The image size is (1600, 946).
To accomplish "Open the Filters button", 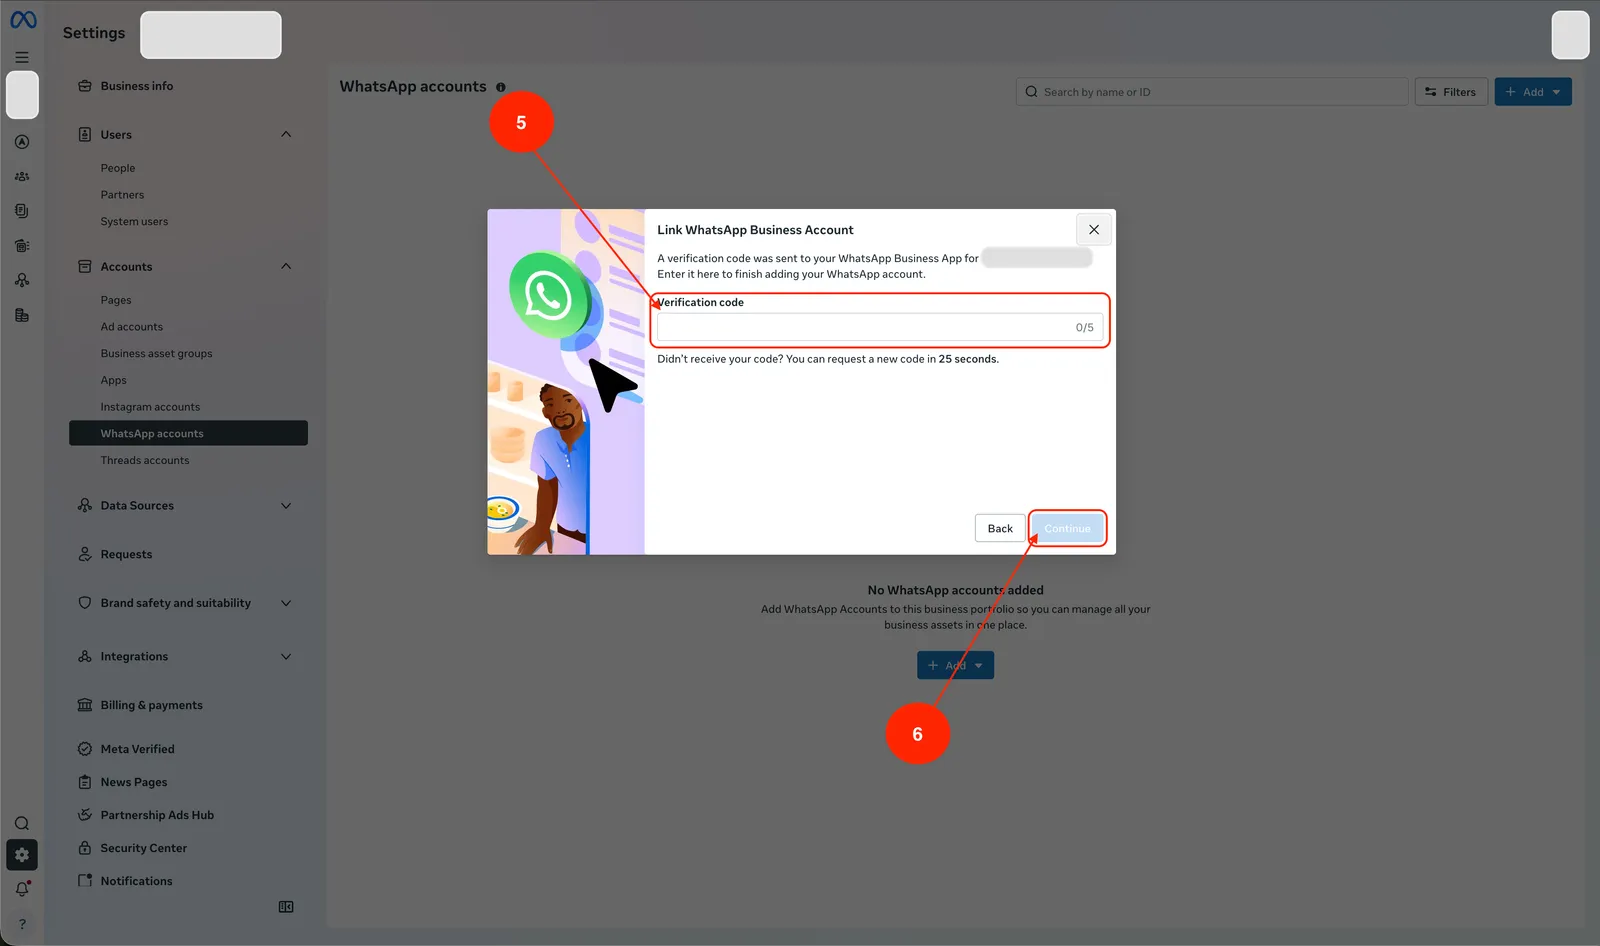I will tap(1451, 92).
